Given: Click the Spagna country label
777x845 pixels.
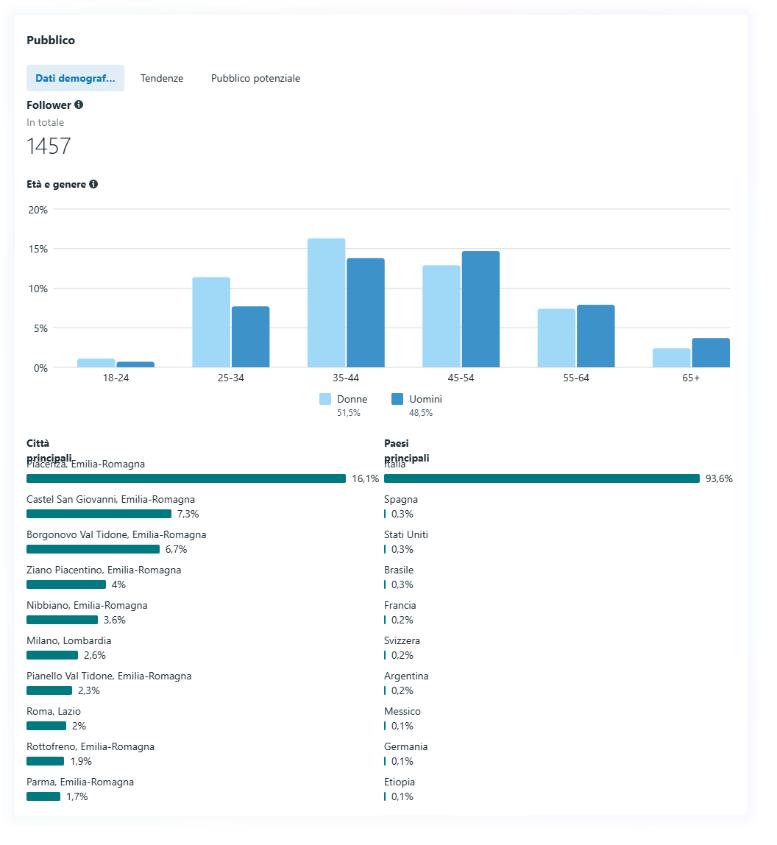Looking at the screenshot, I should coord(401,500).
